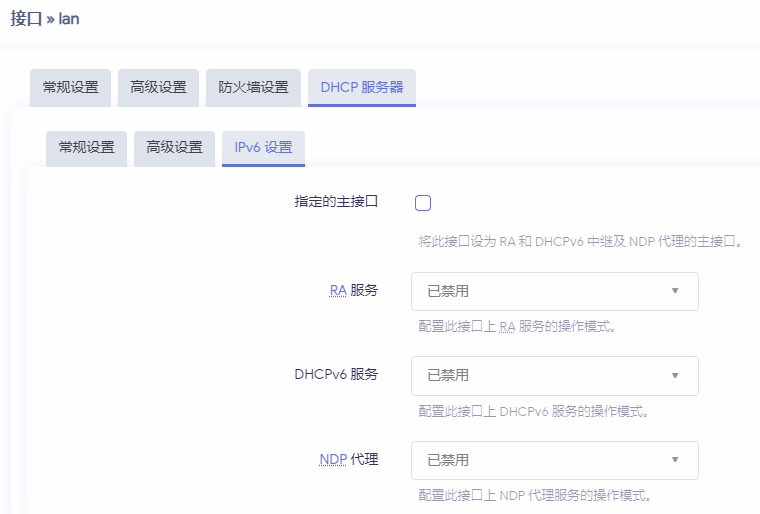Image resolution: width=760 pixels, height=514 pixels.
Task: Open the DHCPv6 服务 mode dropdown
Action: click(x=554, y=375)
